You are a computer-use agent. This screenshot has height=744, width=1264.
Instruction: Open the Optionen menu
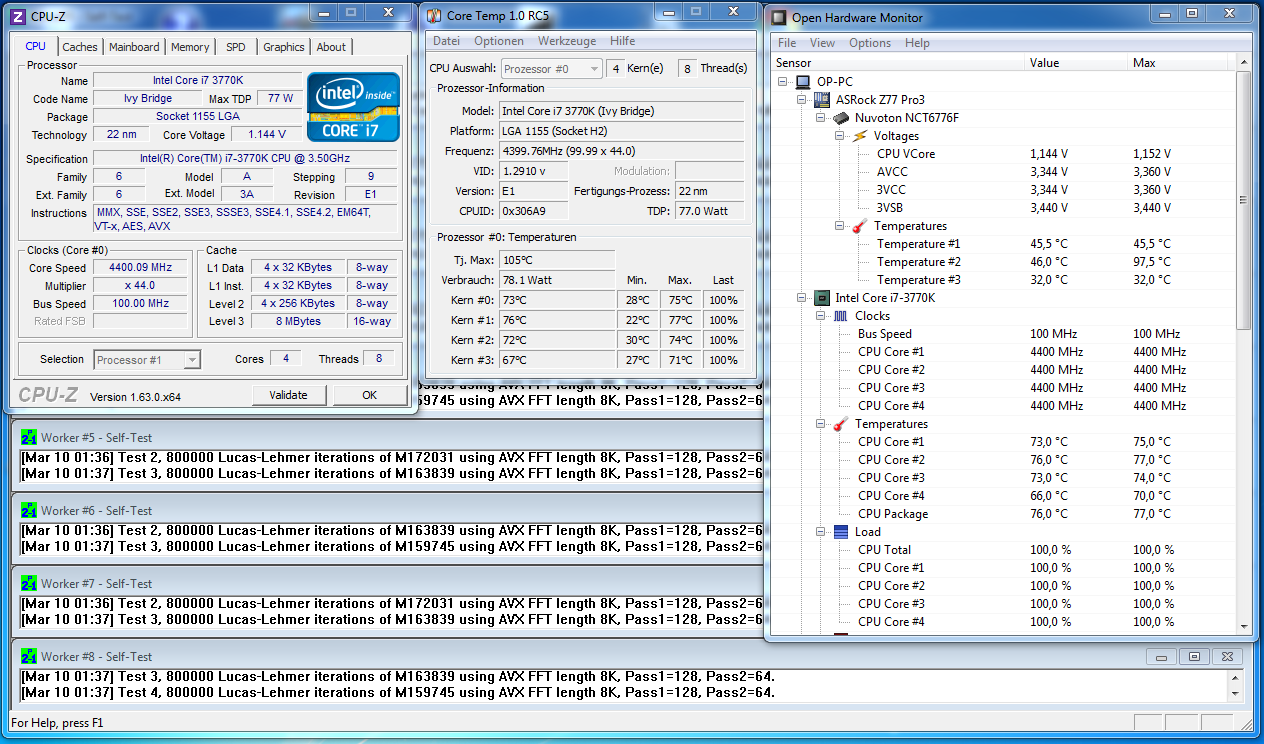[499, 41]
